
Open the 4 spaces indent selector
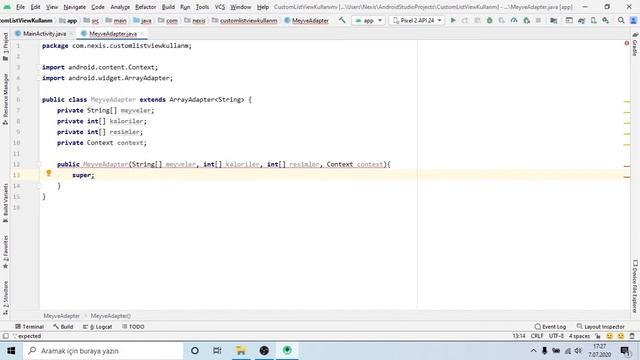click(x=579, y=336)
